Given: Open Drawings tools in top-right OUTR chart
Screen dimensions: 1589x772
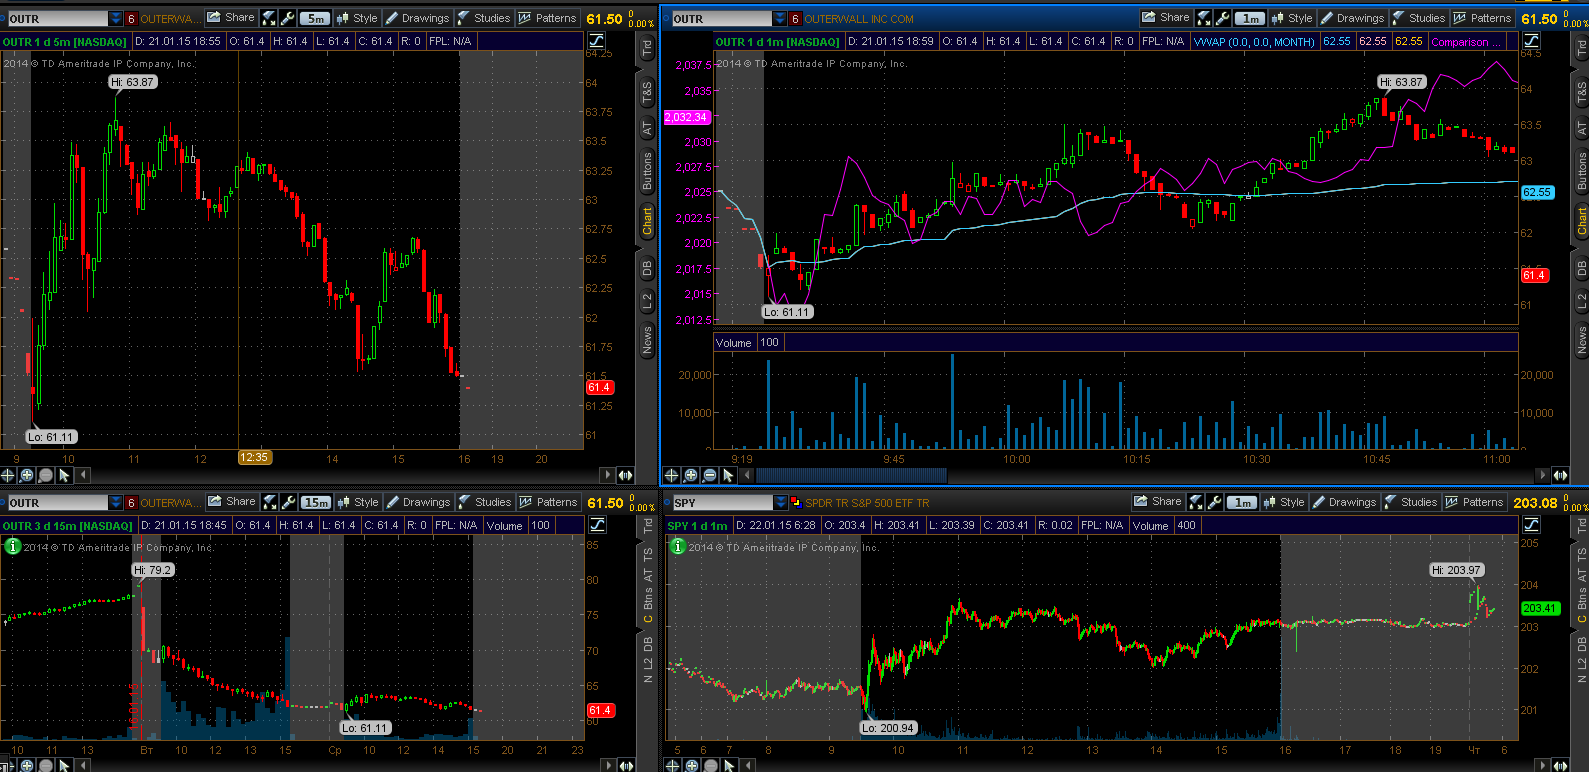Looking at the screenshot, I should click(x=1352, y=18).
